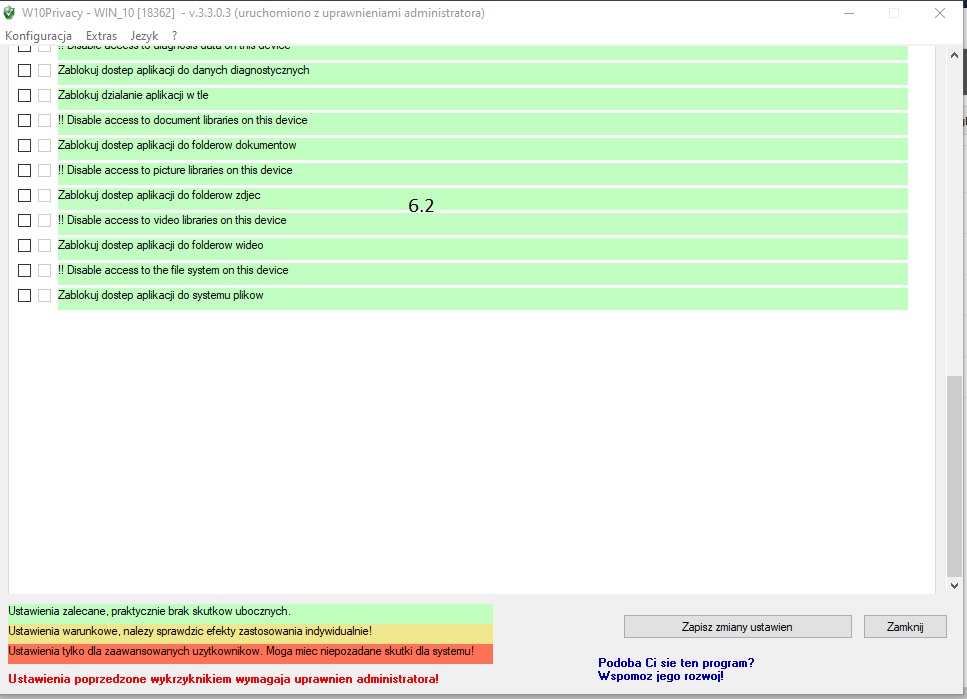Tick dark-bordered checkbox for 'Zablokuj dostep aplikacji do folderow wideo'

coord(25,246)
